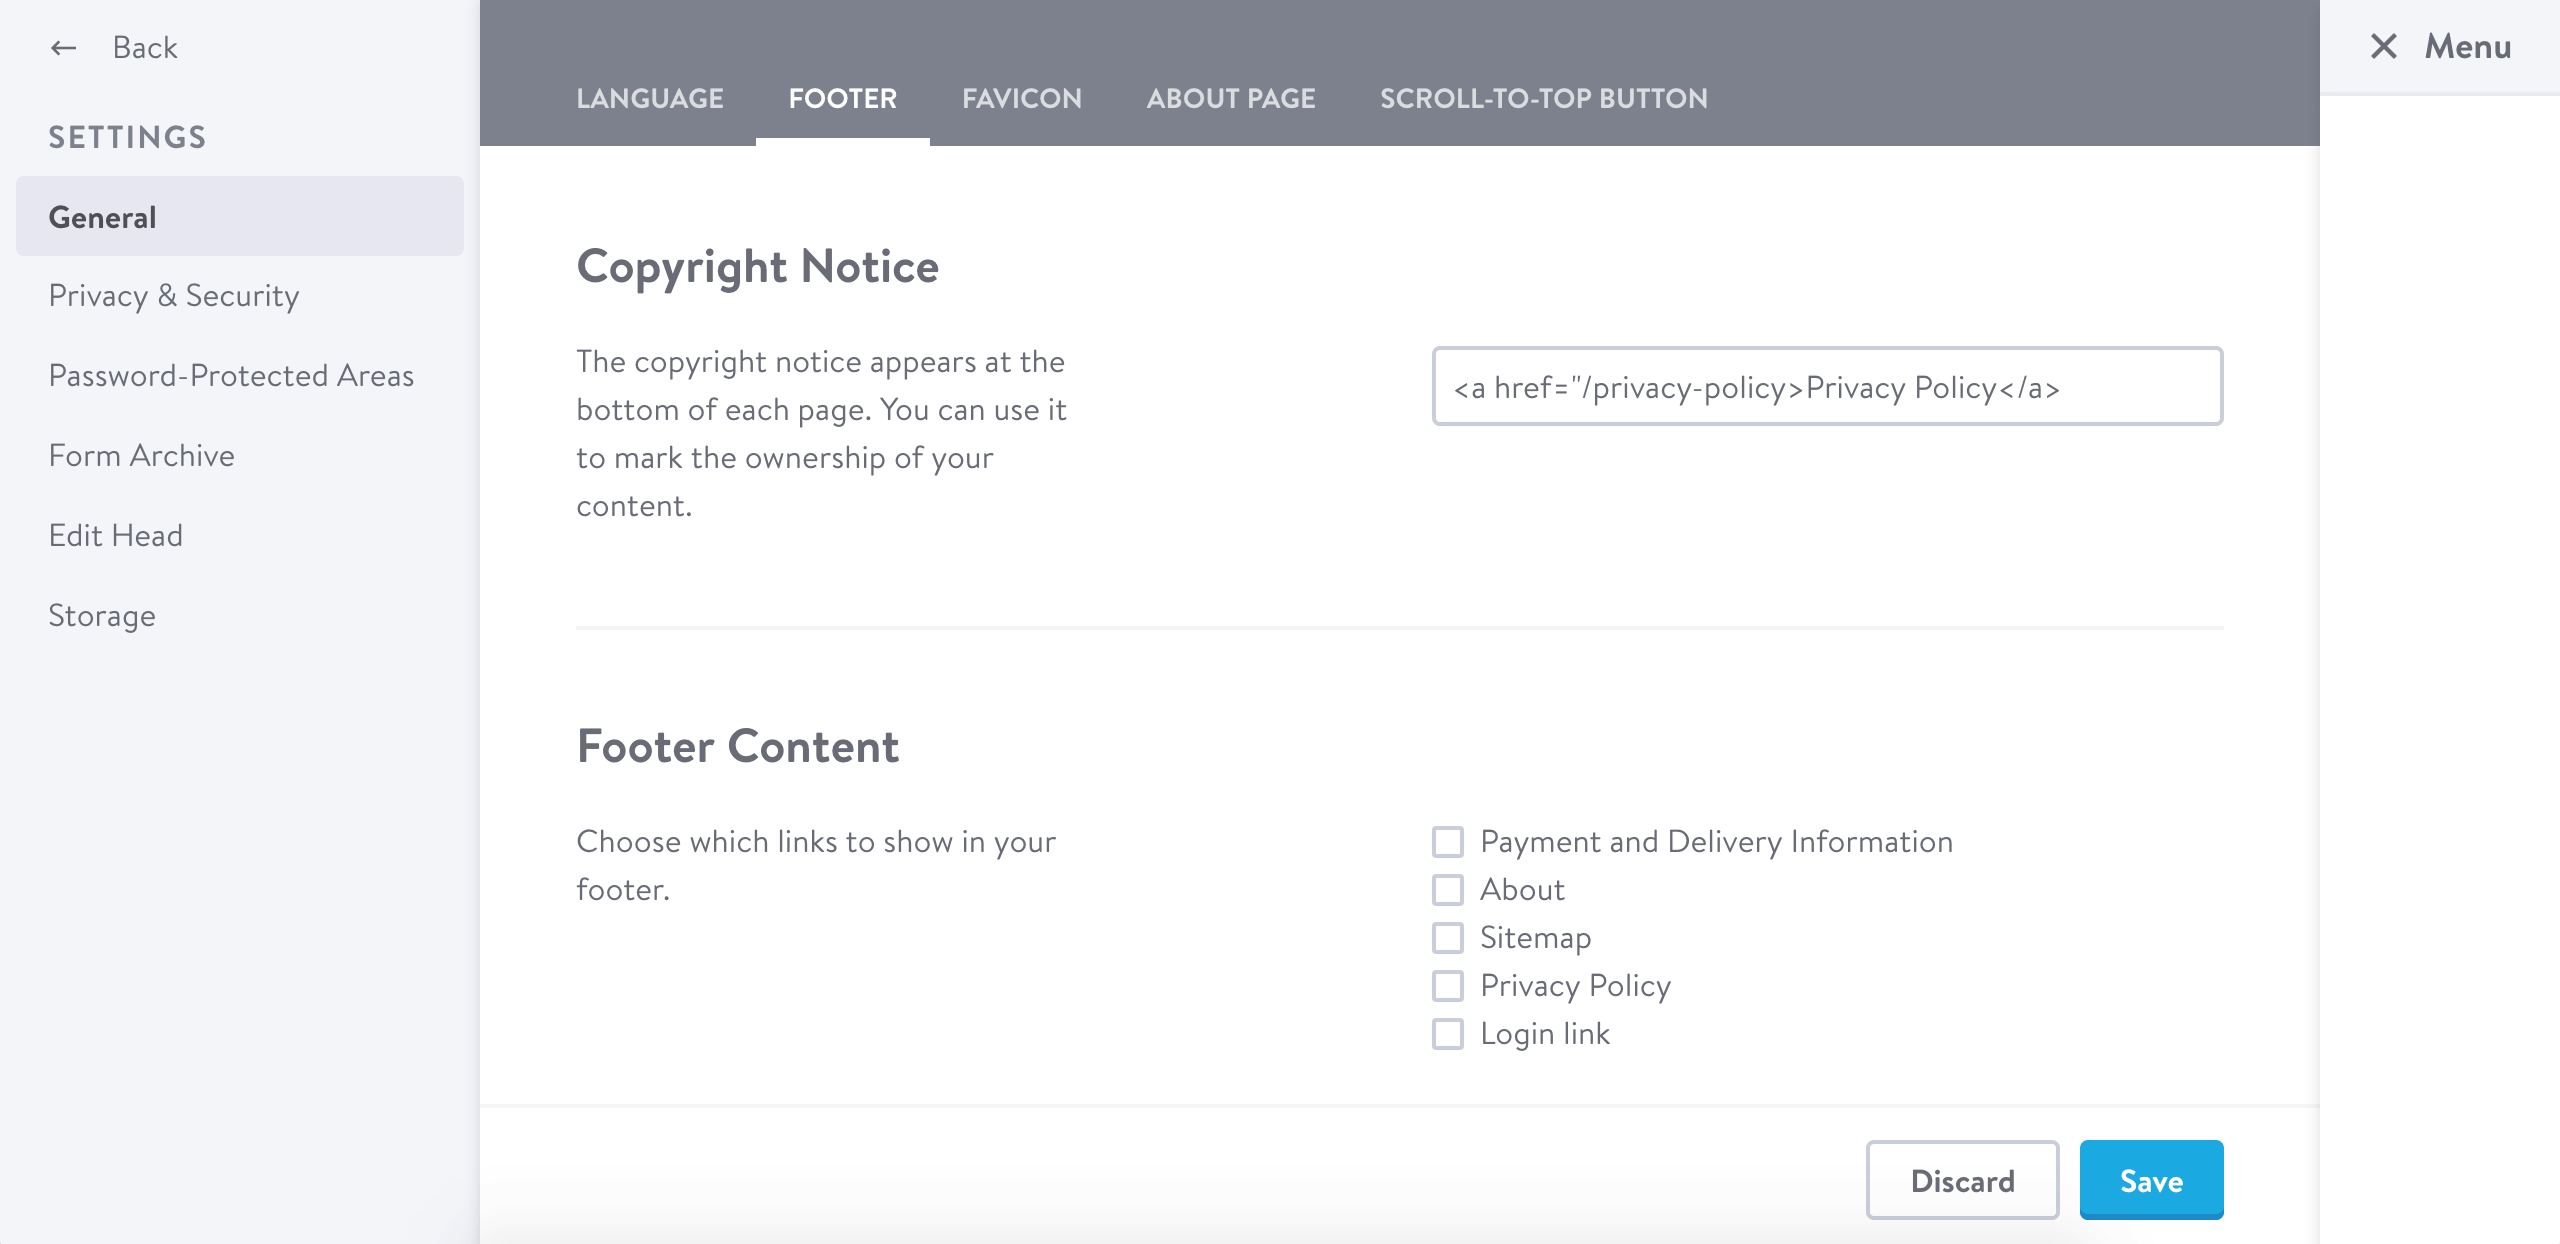Discard the current changes
Screen dimensions: 2560x1244
[1962, 1180]
